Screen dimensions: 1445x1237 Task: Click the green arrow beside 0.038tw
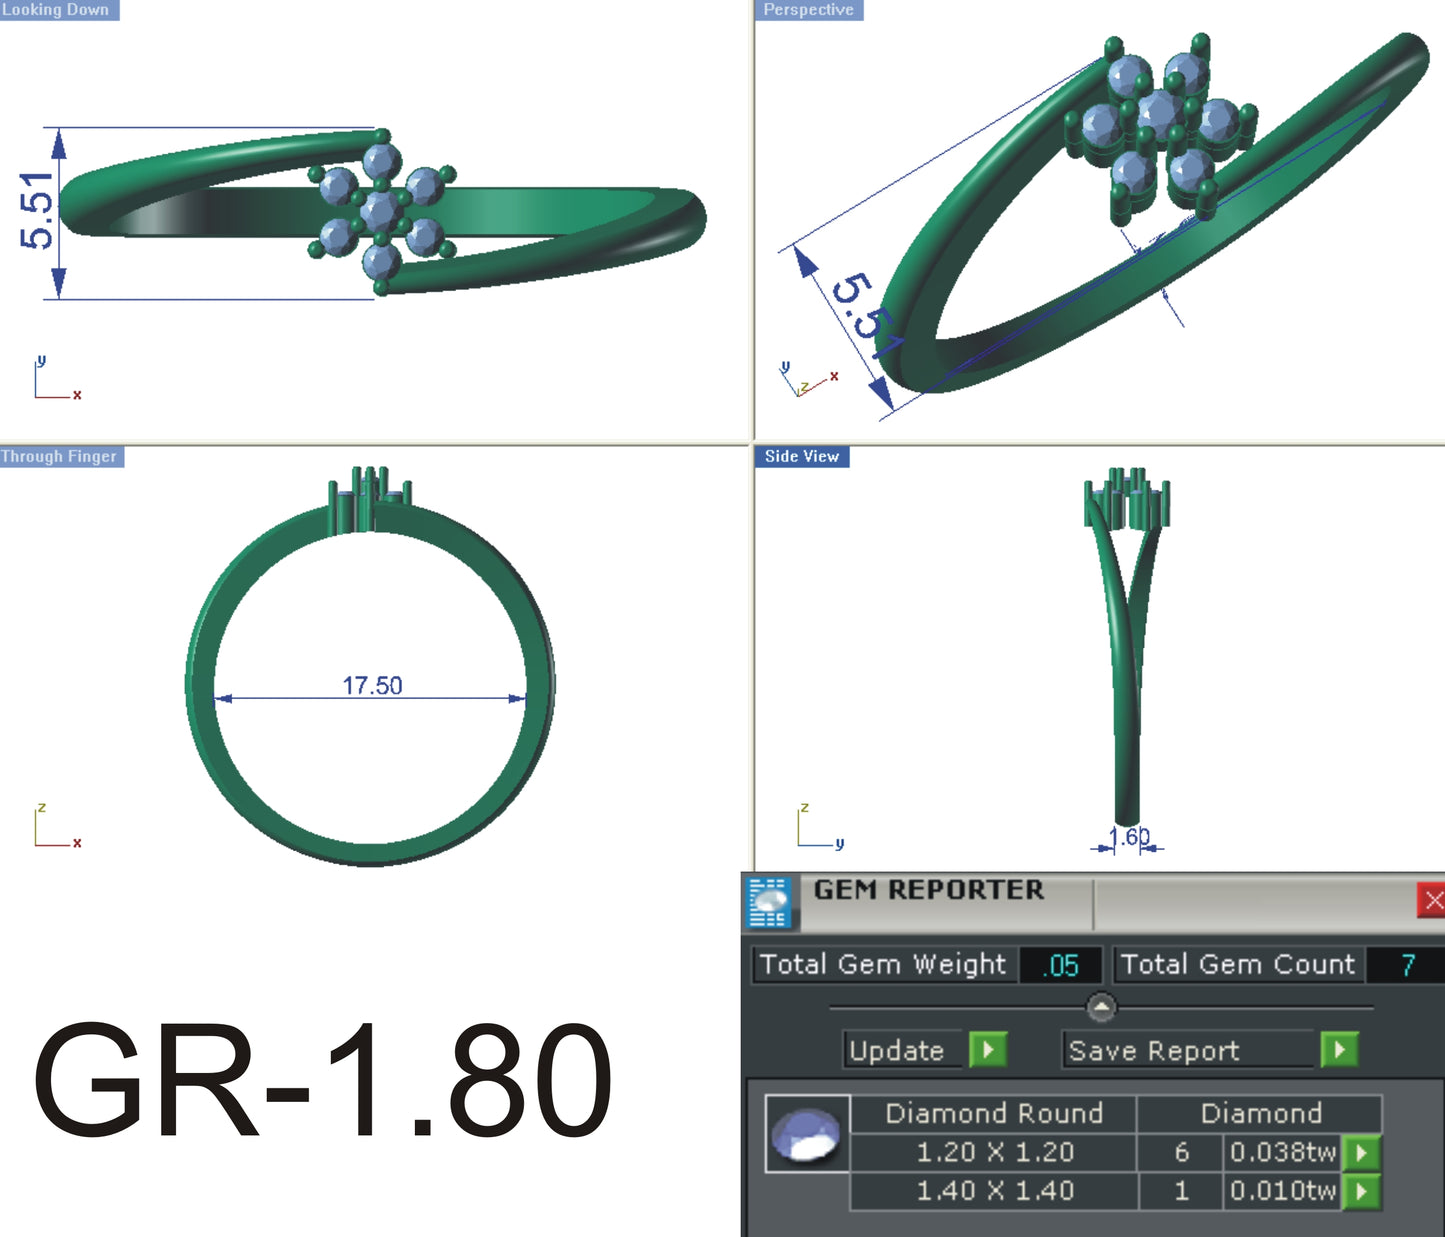[1364, 1152]
